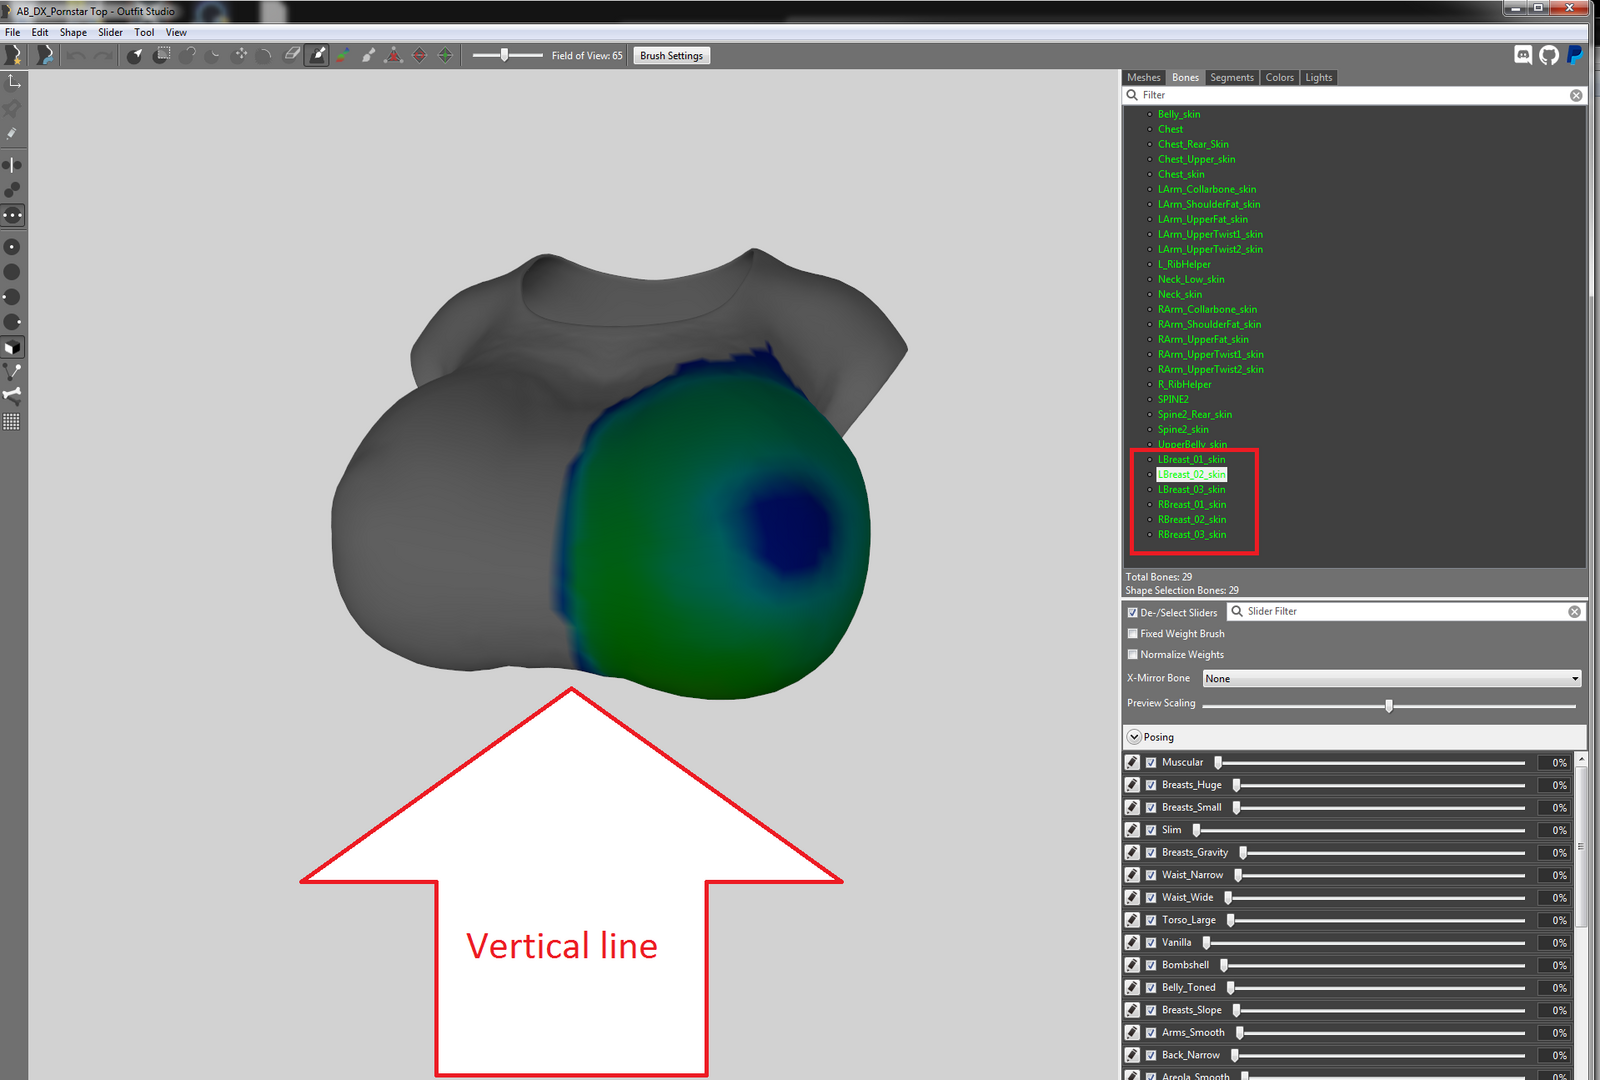This screenshot has height=1080, width=1600.
Task: Activate the Weight Paint brush
Action: point(317,55)
